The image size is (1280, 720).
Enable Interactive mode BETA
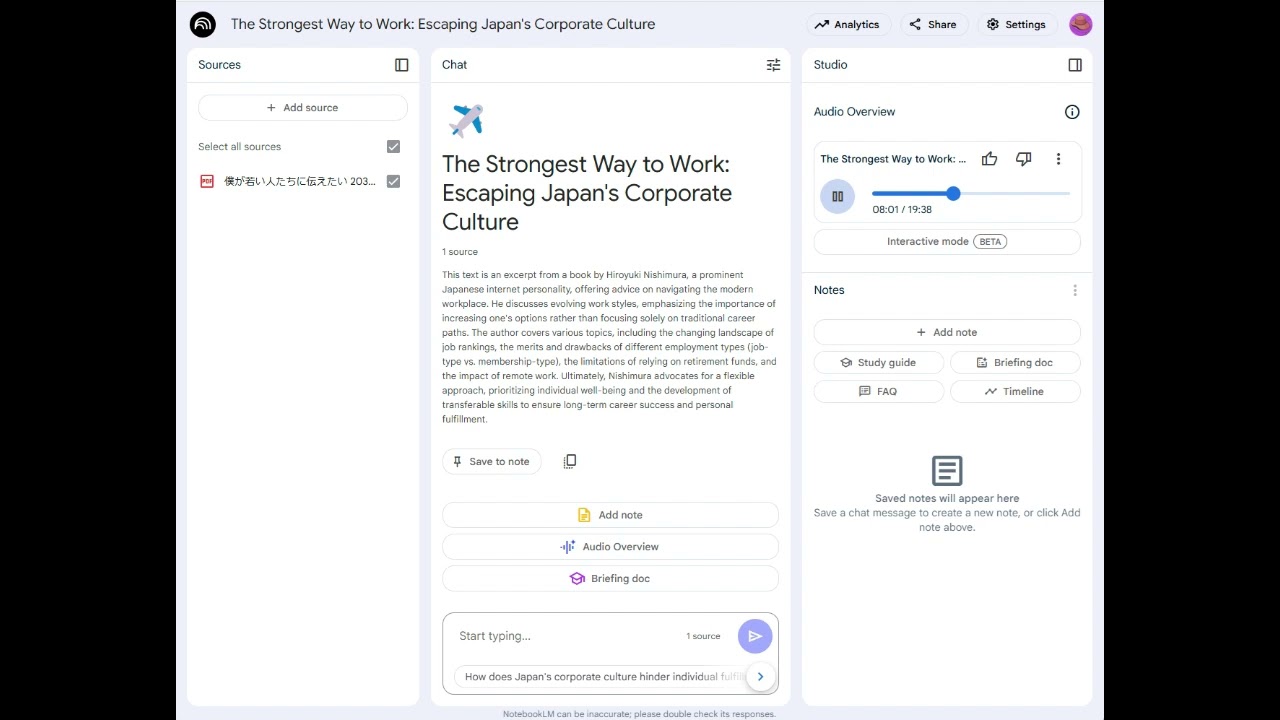[946, 242]
